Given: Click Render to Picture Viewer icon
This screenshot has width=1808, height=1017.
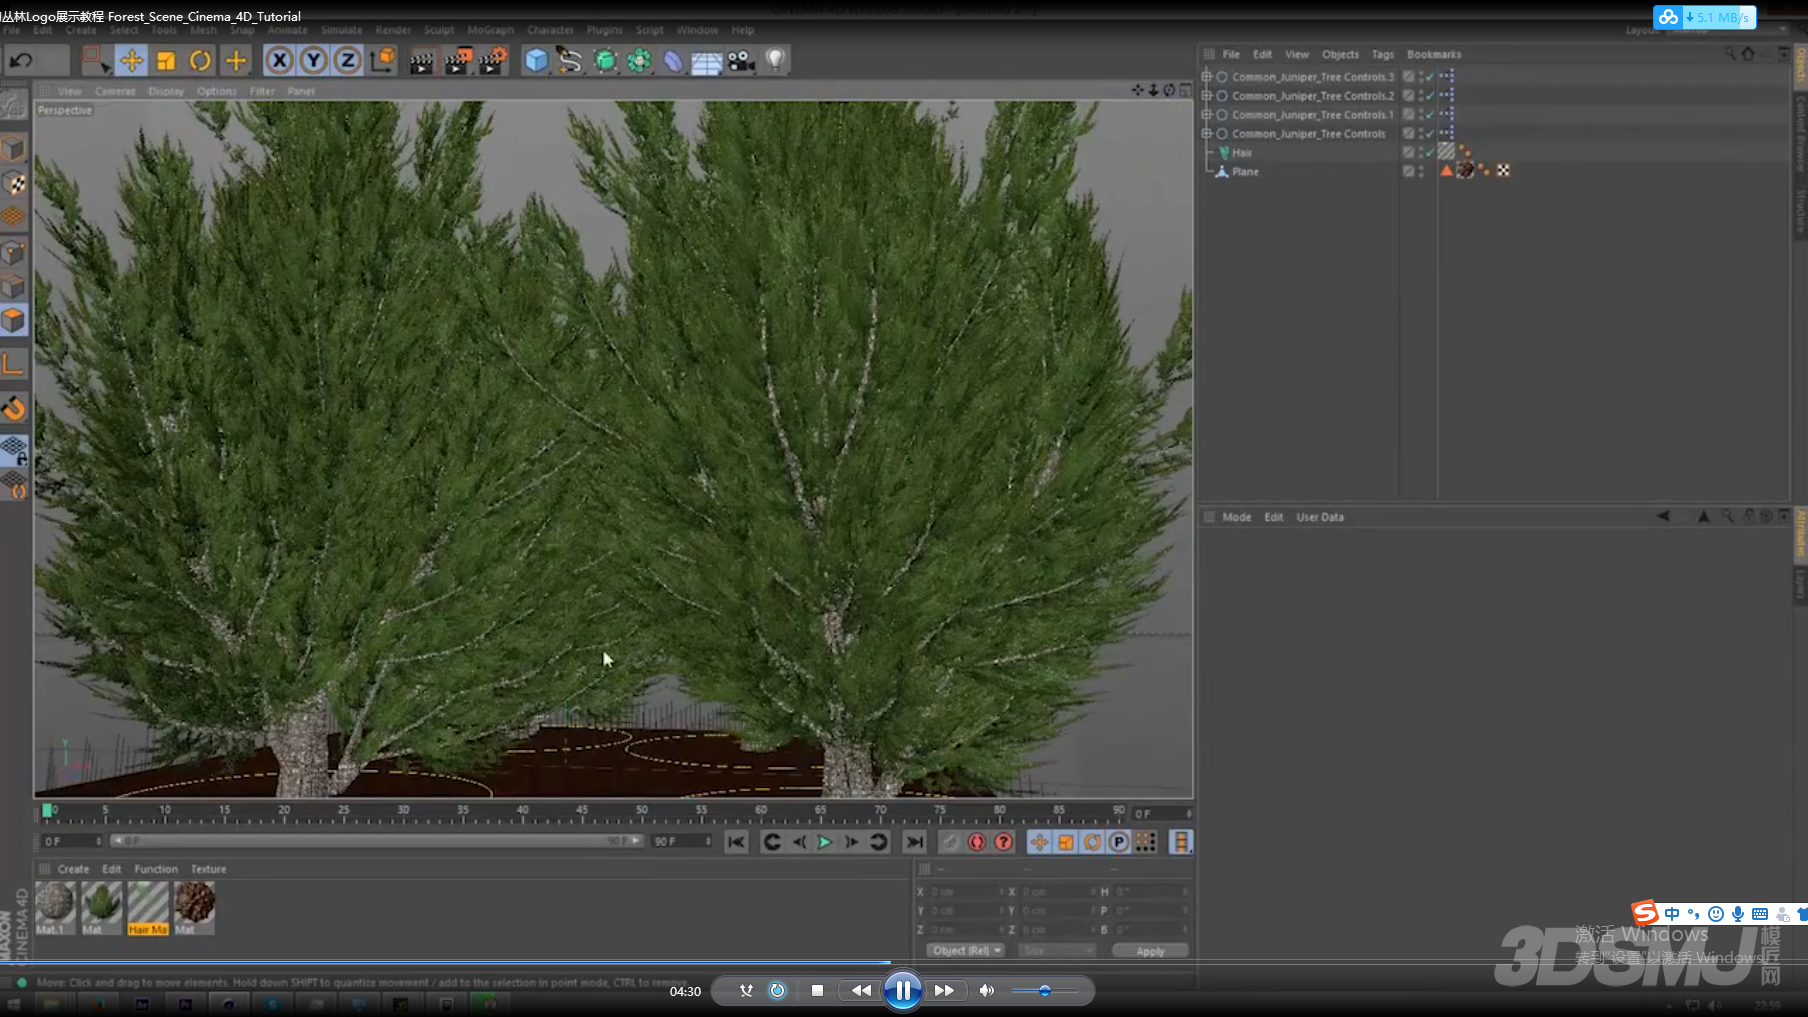Looking at the screenshot, I should [x=457, y=62].
